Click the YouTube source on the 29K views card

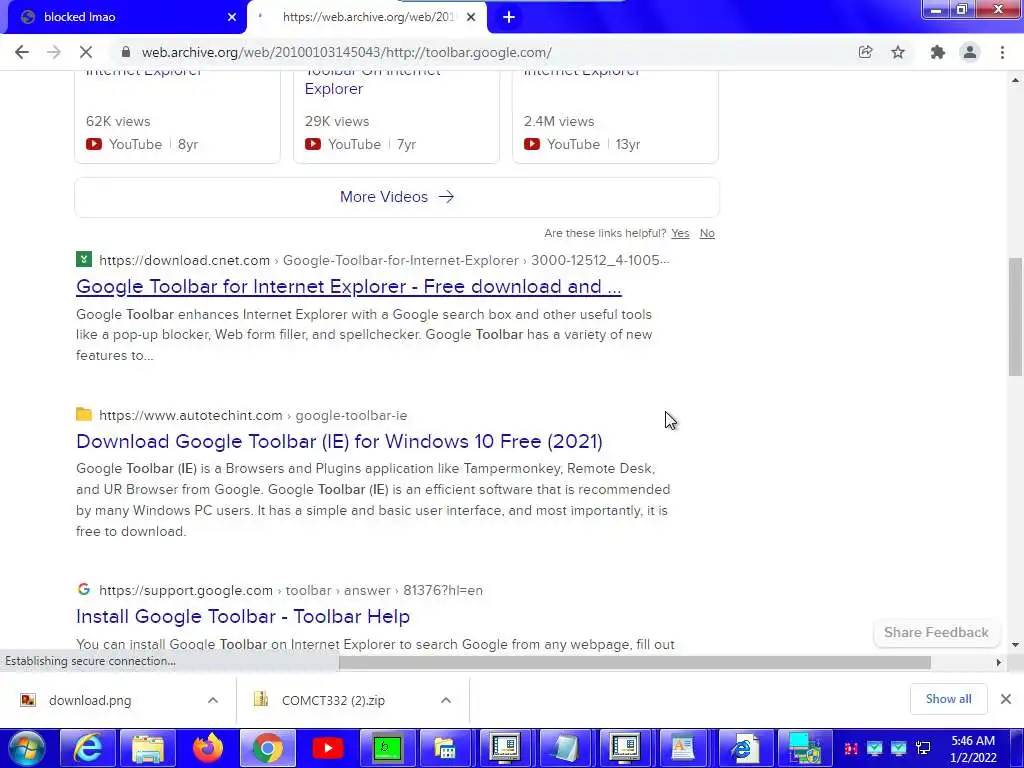coord(343,144)
